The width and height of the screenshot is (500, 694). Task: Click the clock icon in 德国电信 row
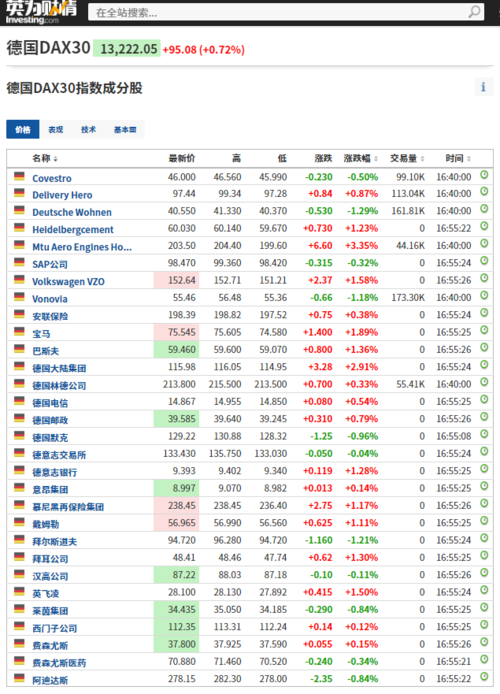pyautogui.click(x=484, y=400)
